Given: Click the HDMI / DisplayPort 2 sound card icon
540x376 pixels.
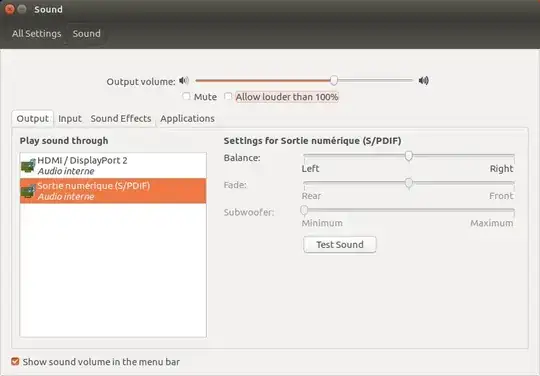Looking at the screenshot, I should click(x=28, y=166).
